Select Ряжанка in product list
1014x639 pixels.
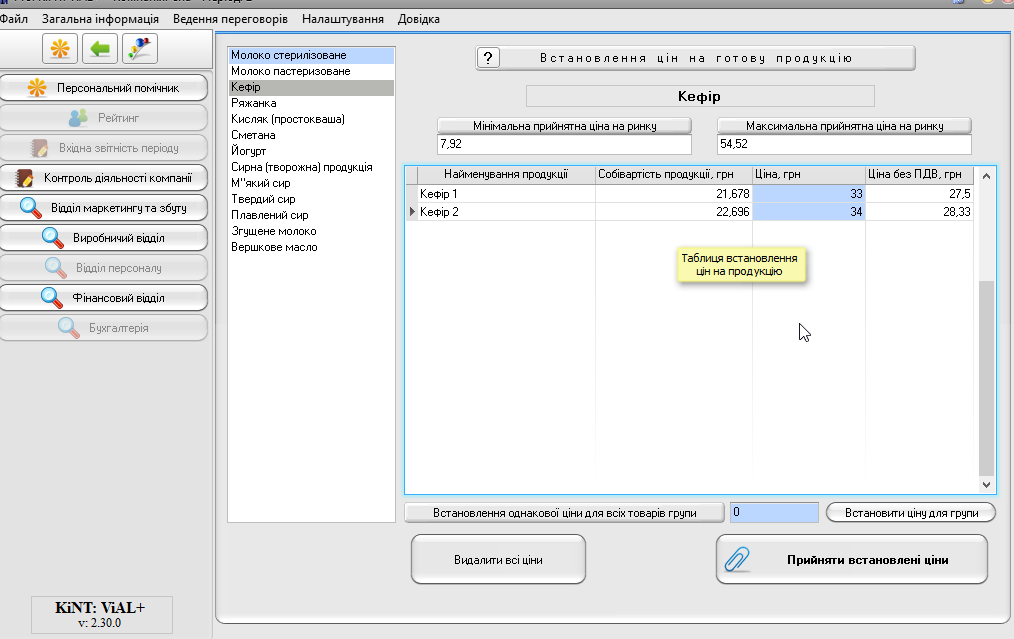311,103
